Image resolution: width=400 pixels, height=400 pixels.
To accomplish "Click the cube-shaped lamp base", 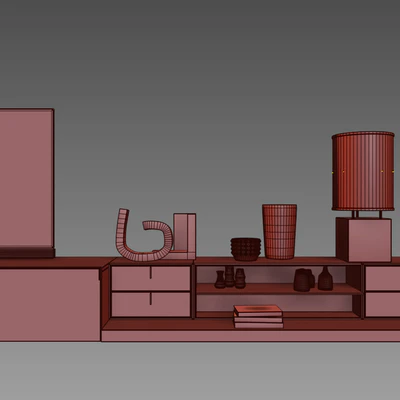I will click(x=364, y=240).
